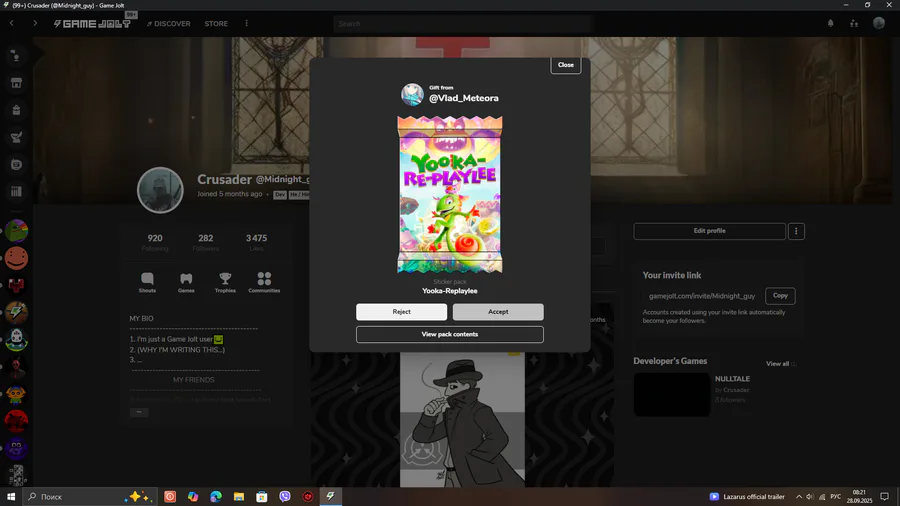Open profile options dots beside Edit profile
900x506 pixels.
pyautogui.click(x=796, y=231)
